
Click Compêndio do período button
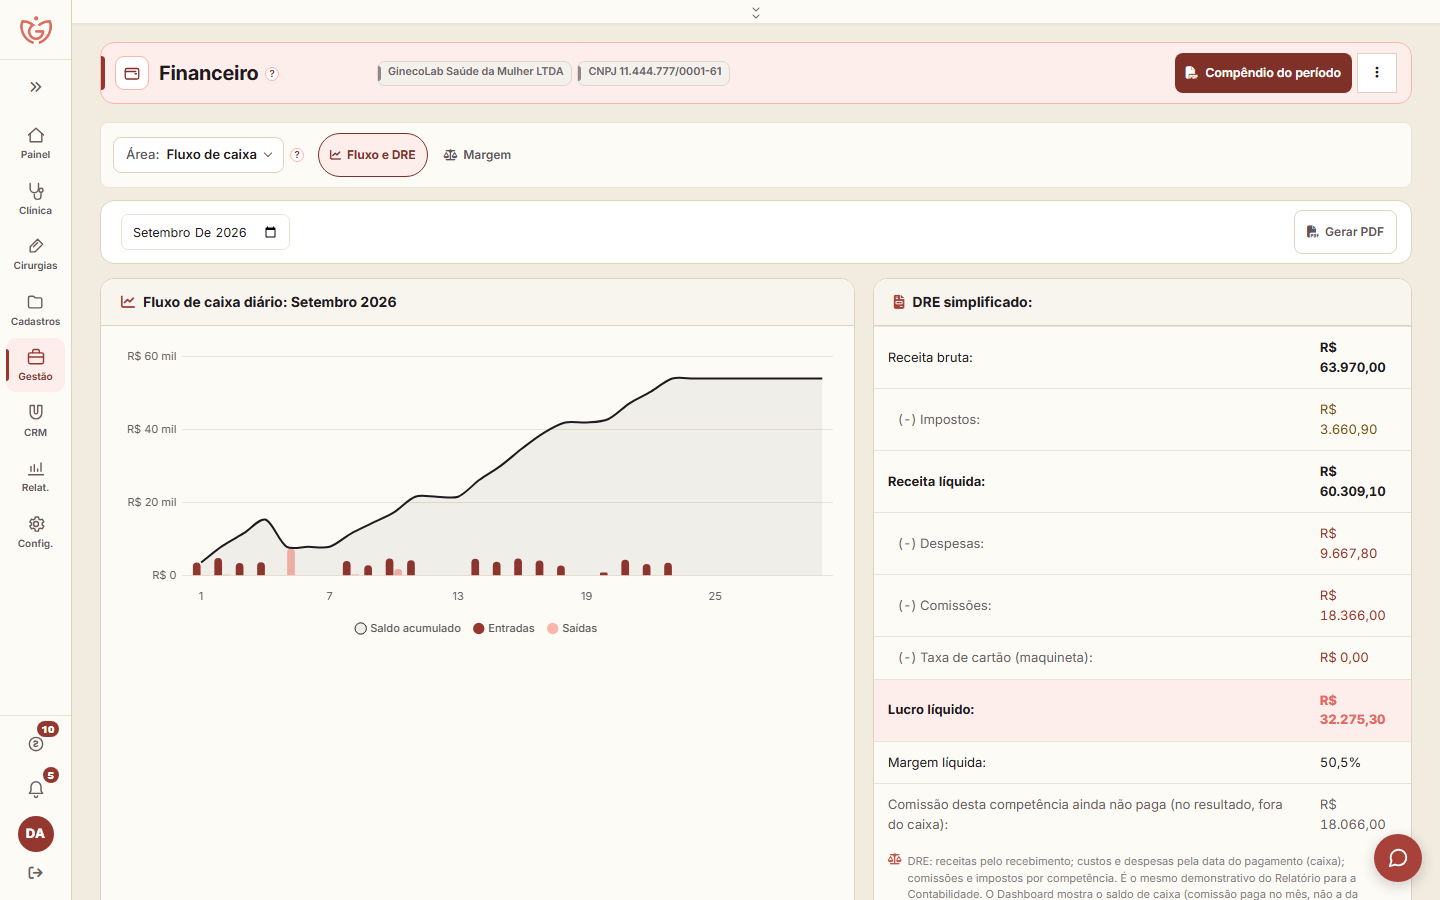point(1263,73)
